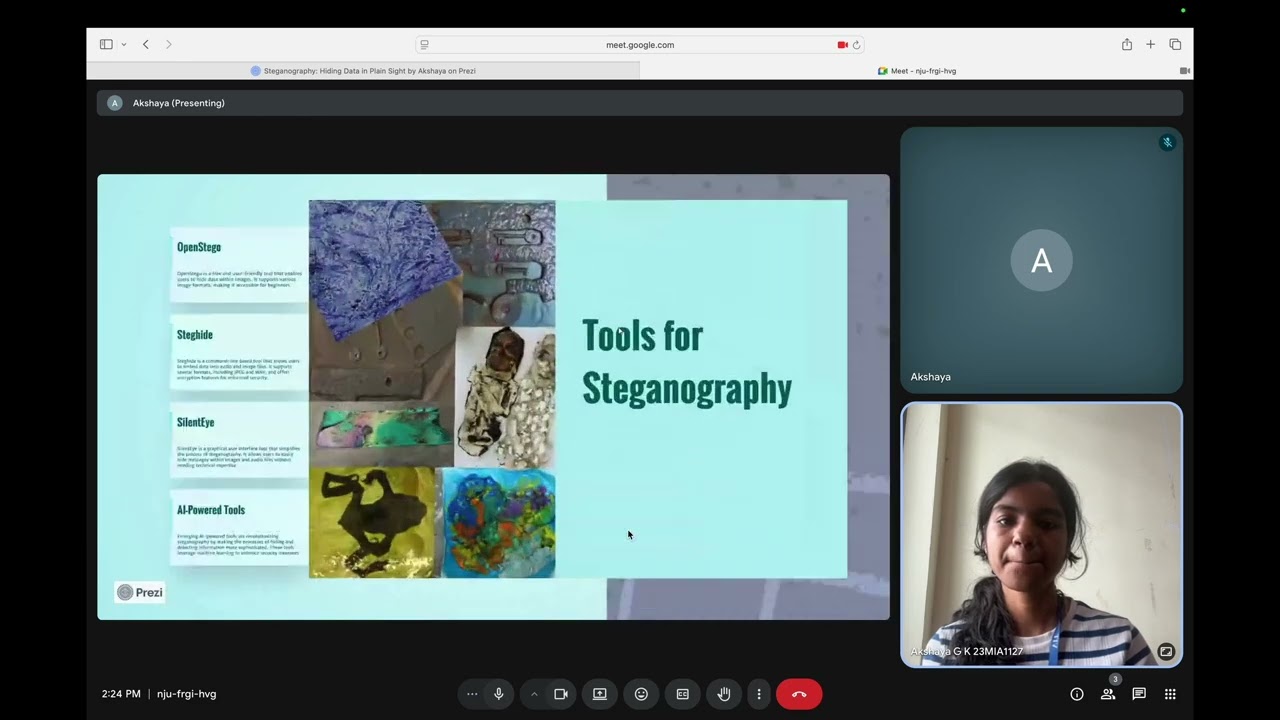
Task: Click the OpenStego heading on the slide
Action: (199, 247)
